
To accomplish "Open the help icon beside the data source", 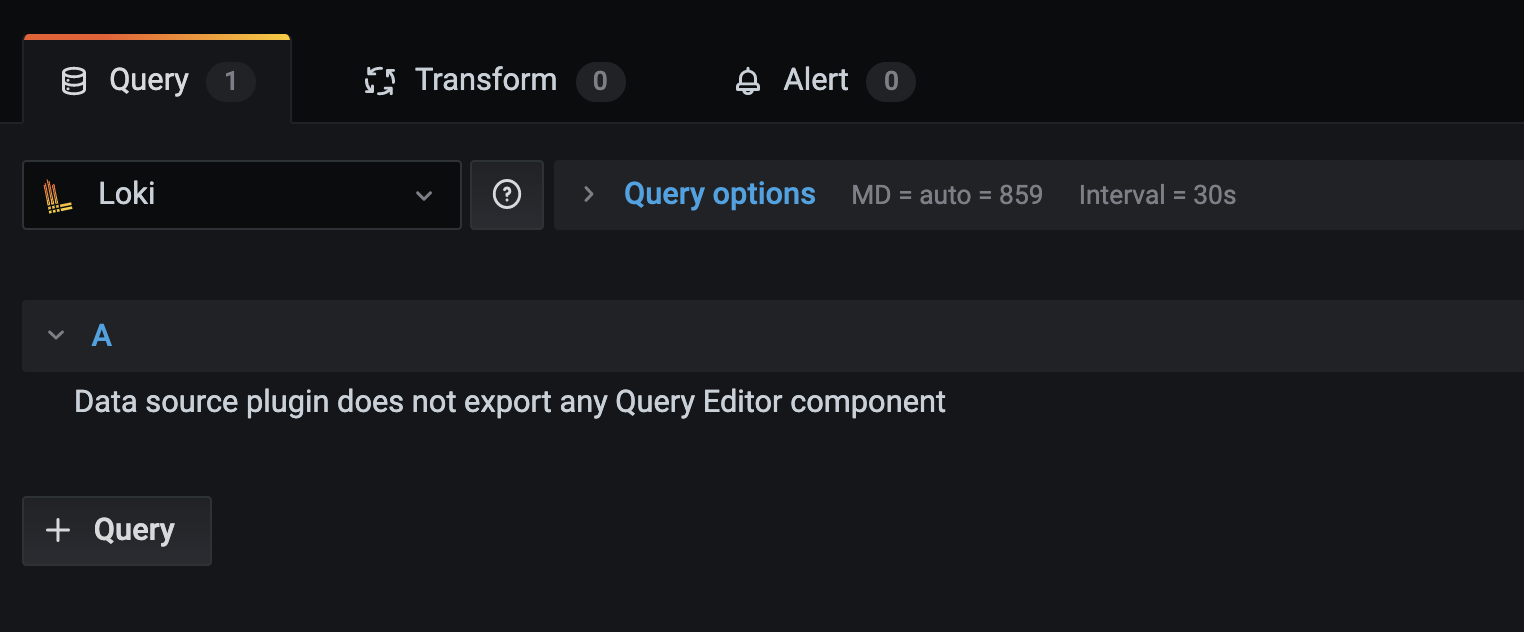I will click(507, 194).
